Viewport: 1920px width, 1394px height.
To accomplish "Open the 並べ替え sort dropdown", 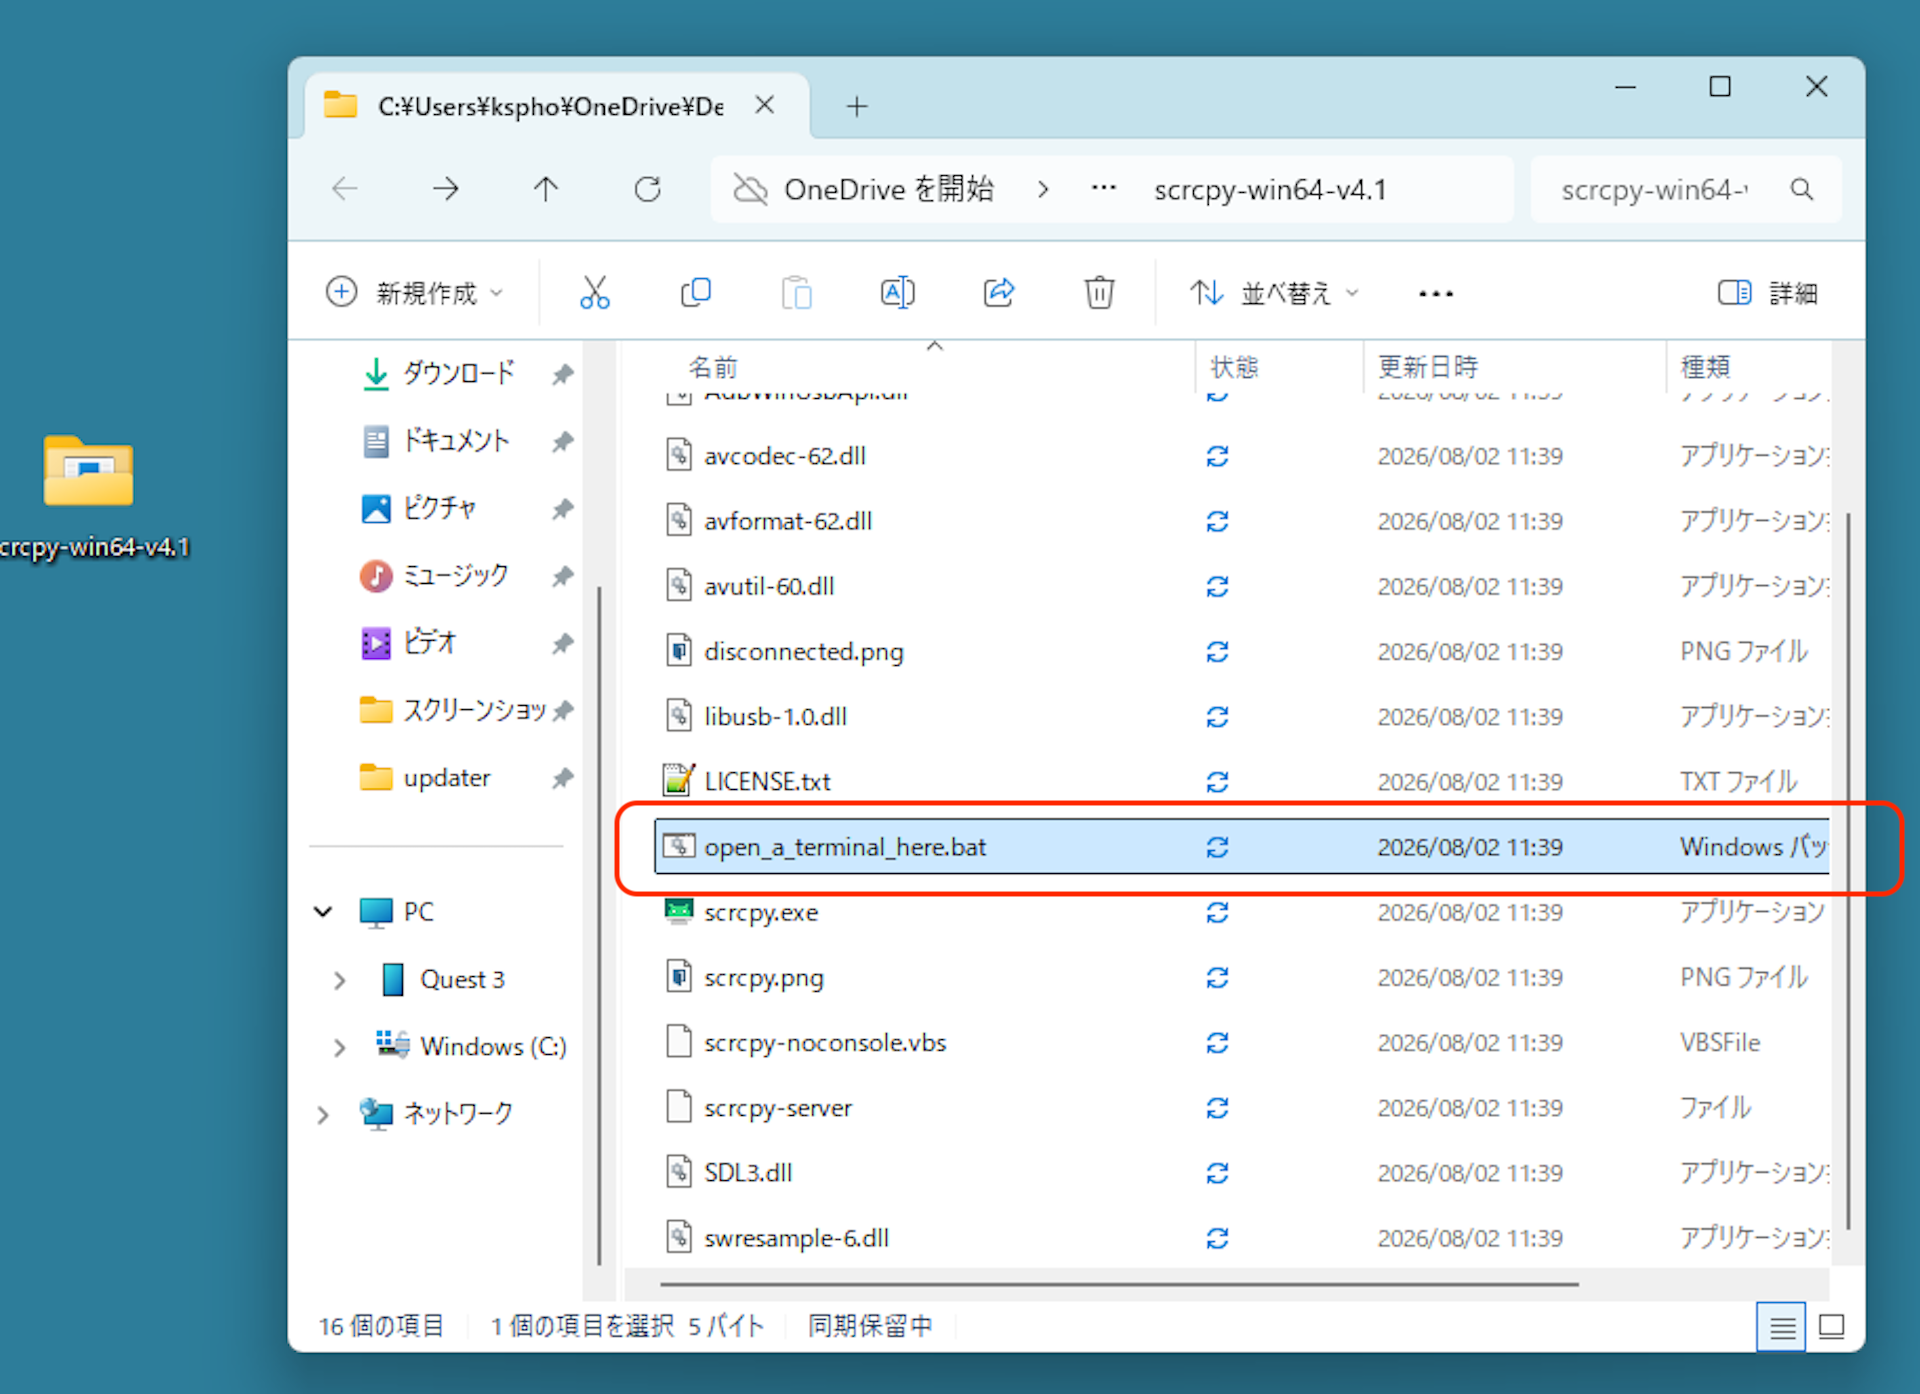I will (x=1274, y=293).
